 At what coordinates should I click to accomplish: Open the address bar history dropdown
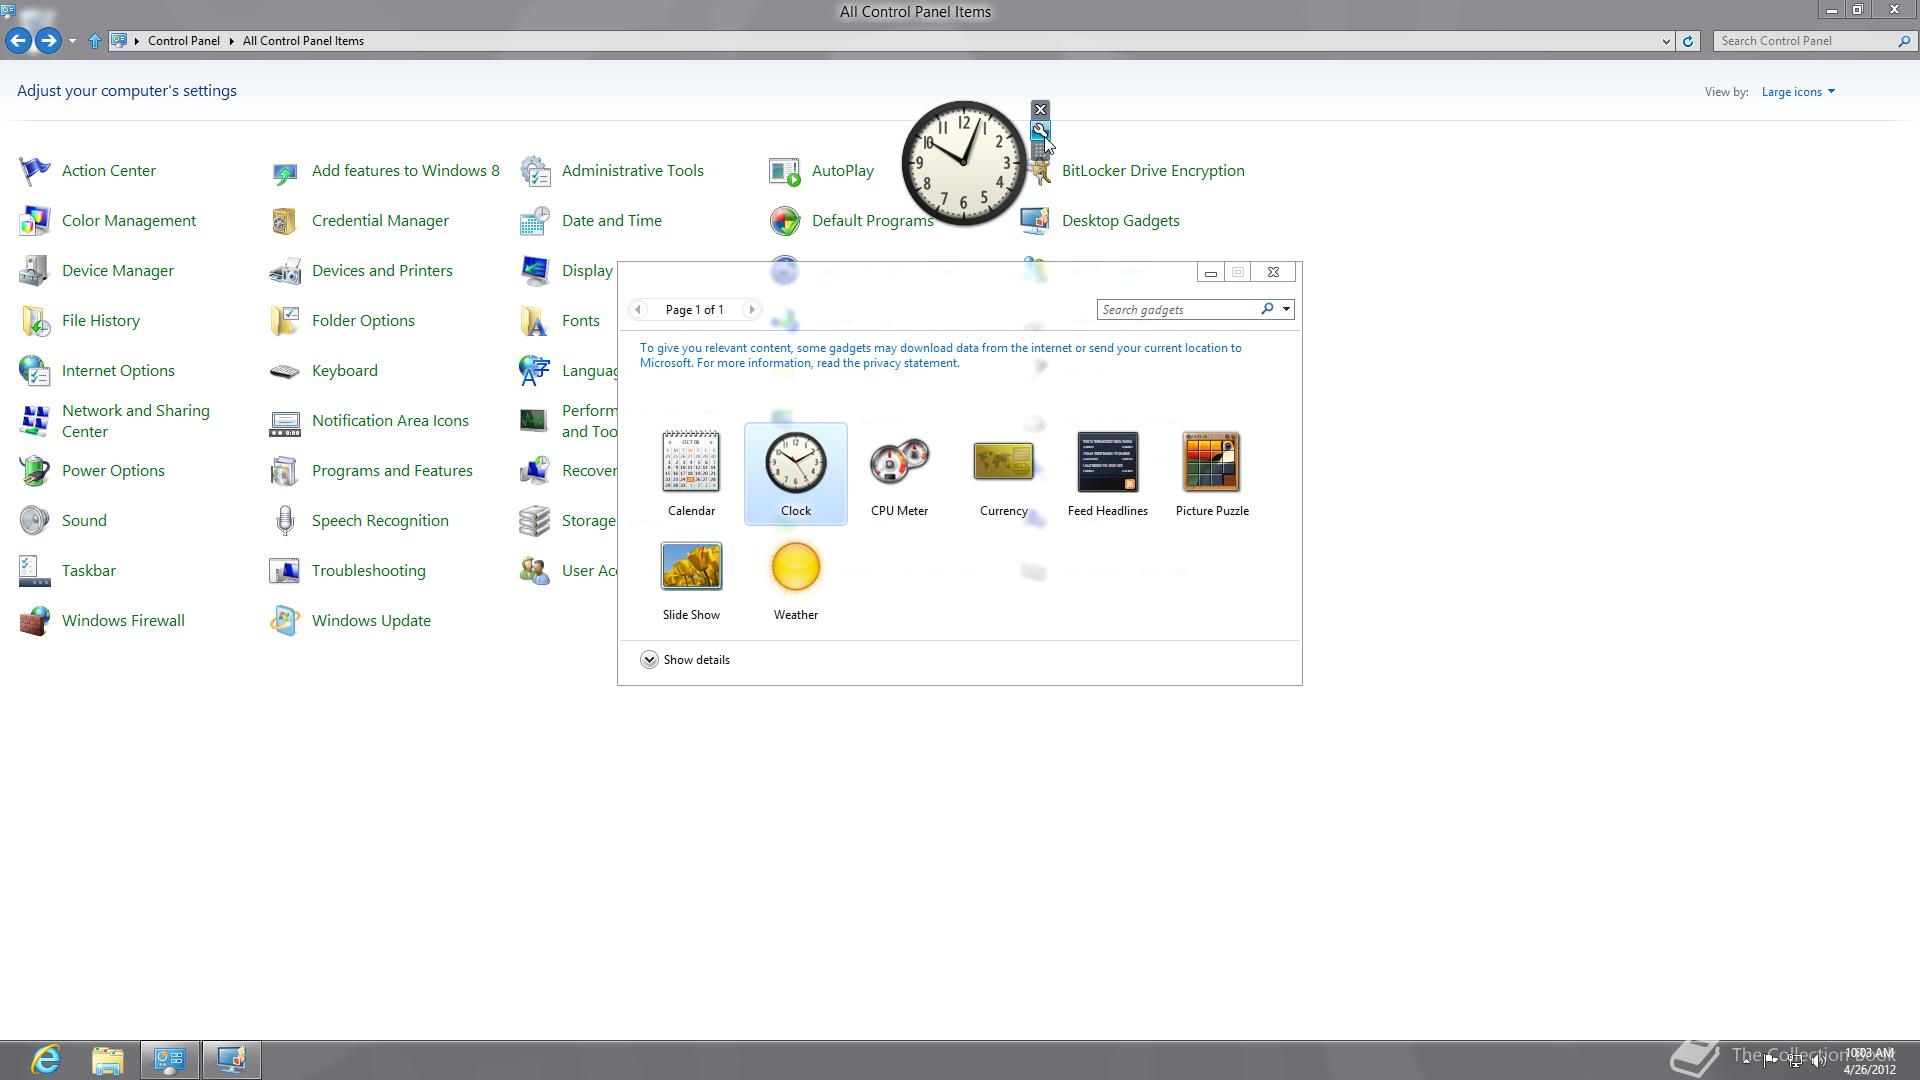(1666, 41)
